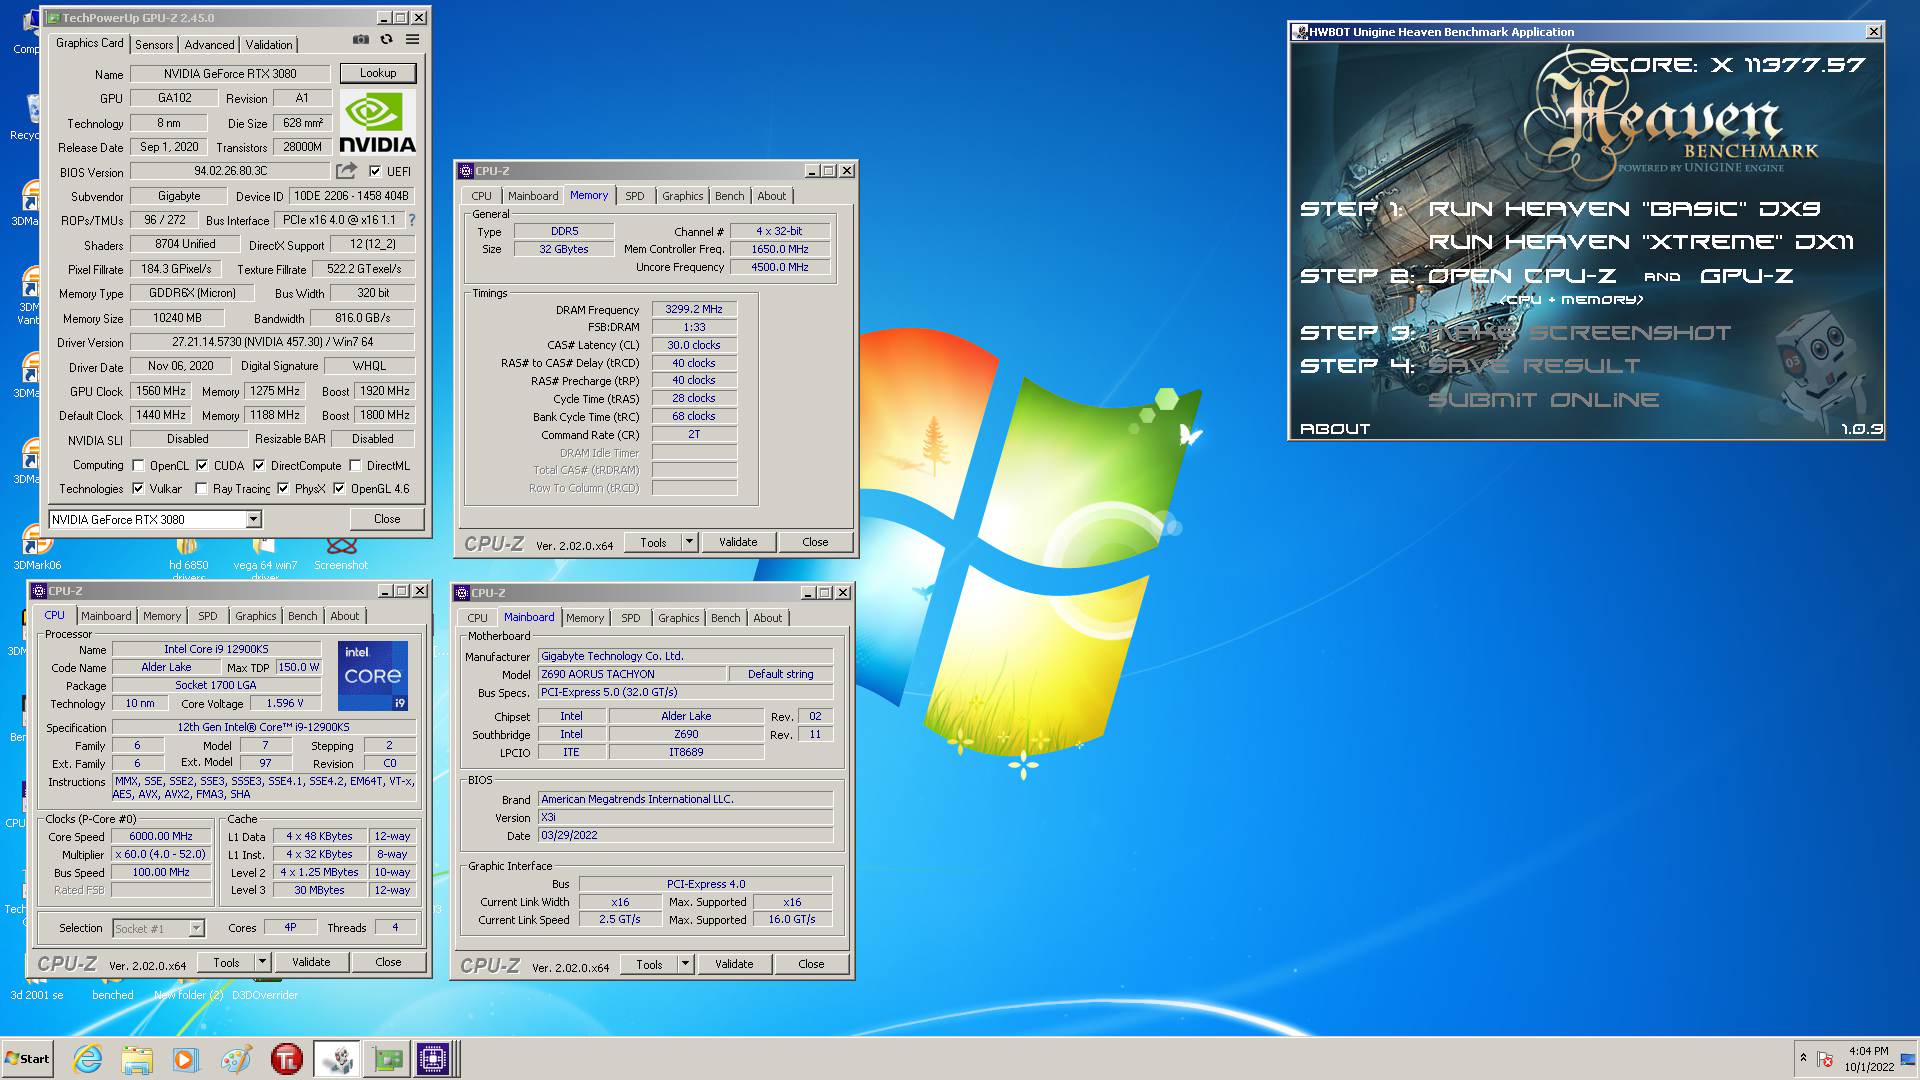The image size is (1920, 1080).
Task: Click Validate in the CPU-Z Memory window
Action: pos(738,542)
